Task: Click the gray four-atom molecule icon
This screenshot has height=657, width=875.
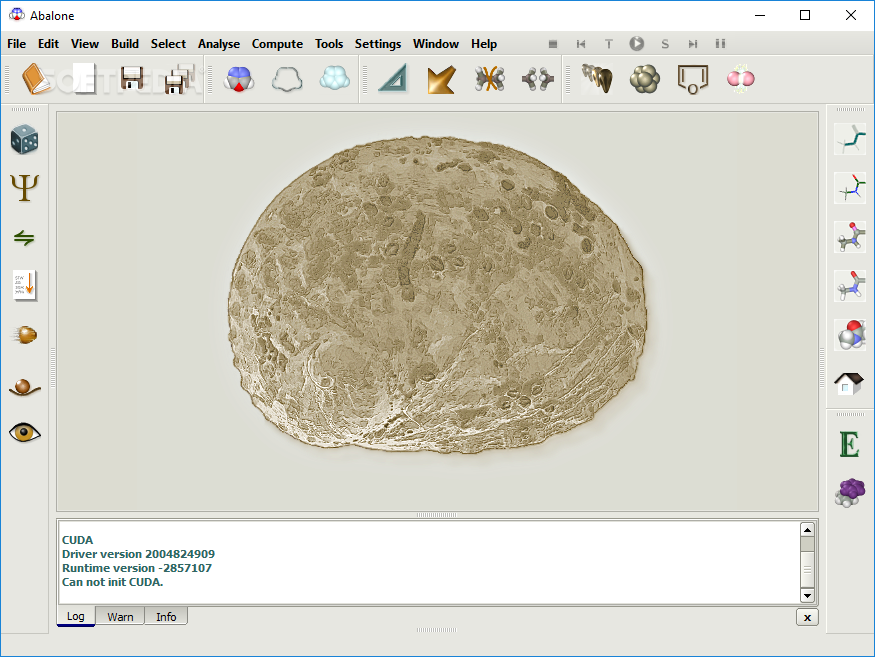Action: point(538,79)
